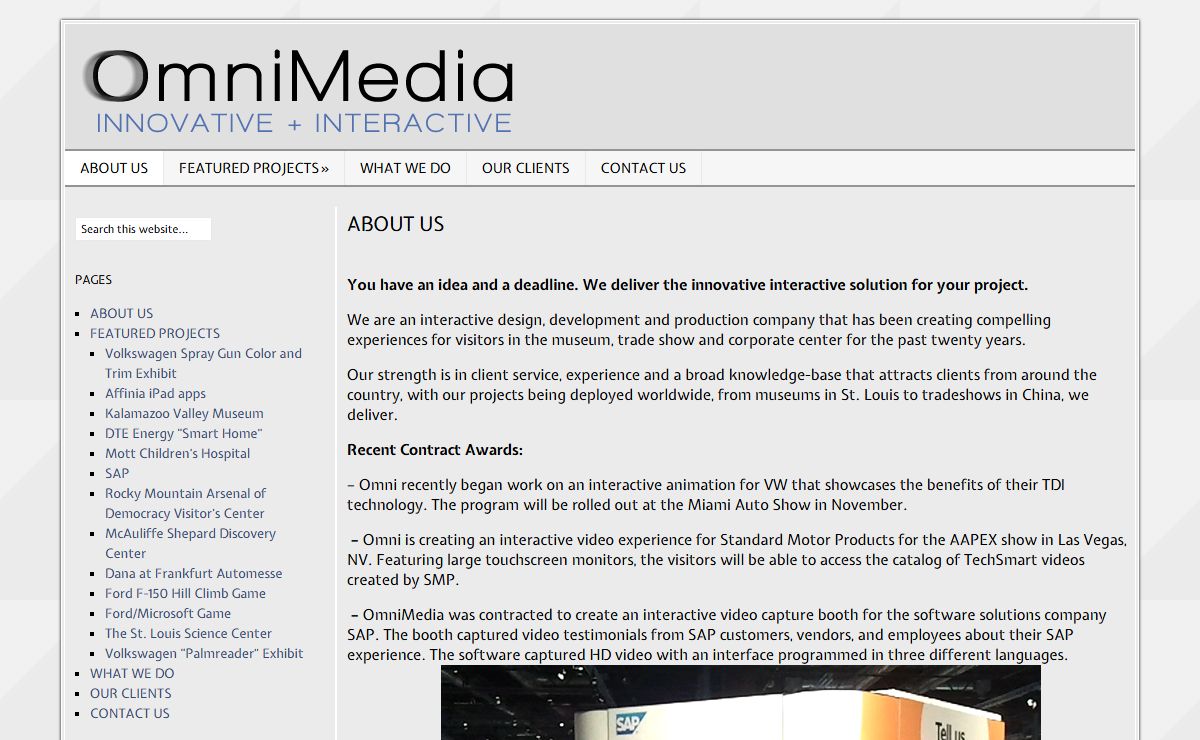Open CONTACT US in the navigation bar

643,168
